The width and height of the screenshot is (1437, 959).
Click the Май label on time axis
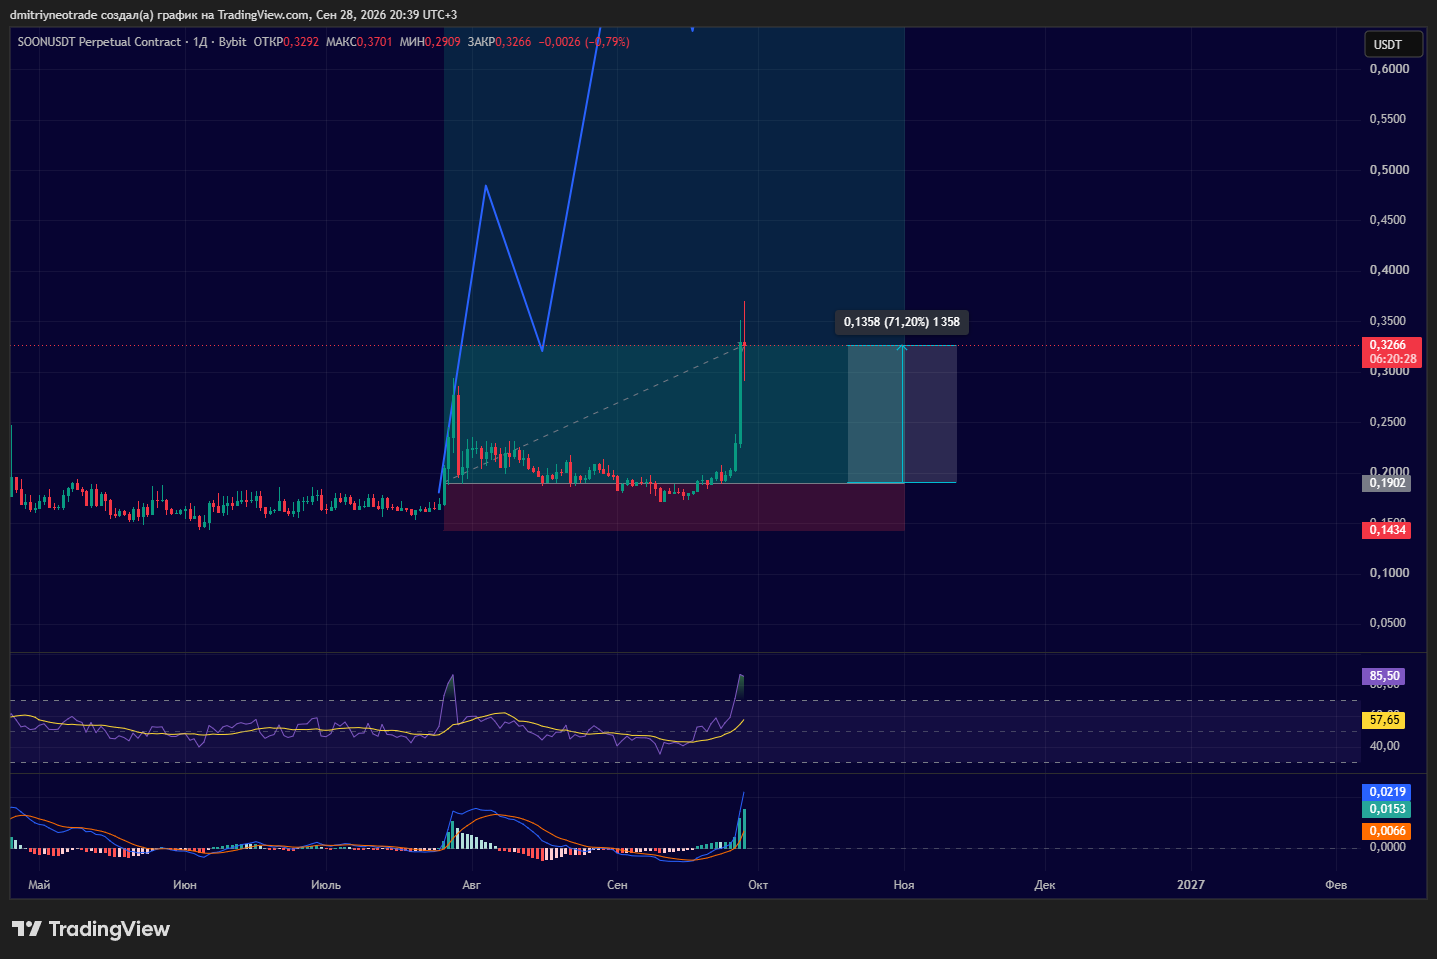click(40, 885)
